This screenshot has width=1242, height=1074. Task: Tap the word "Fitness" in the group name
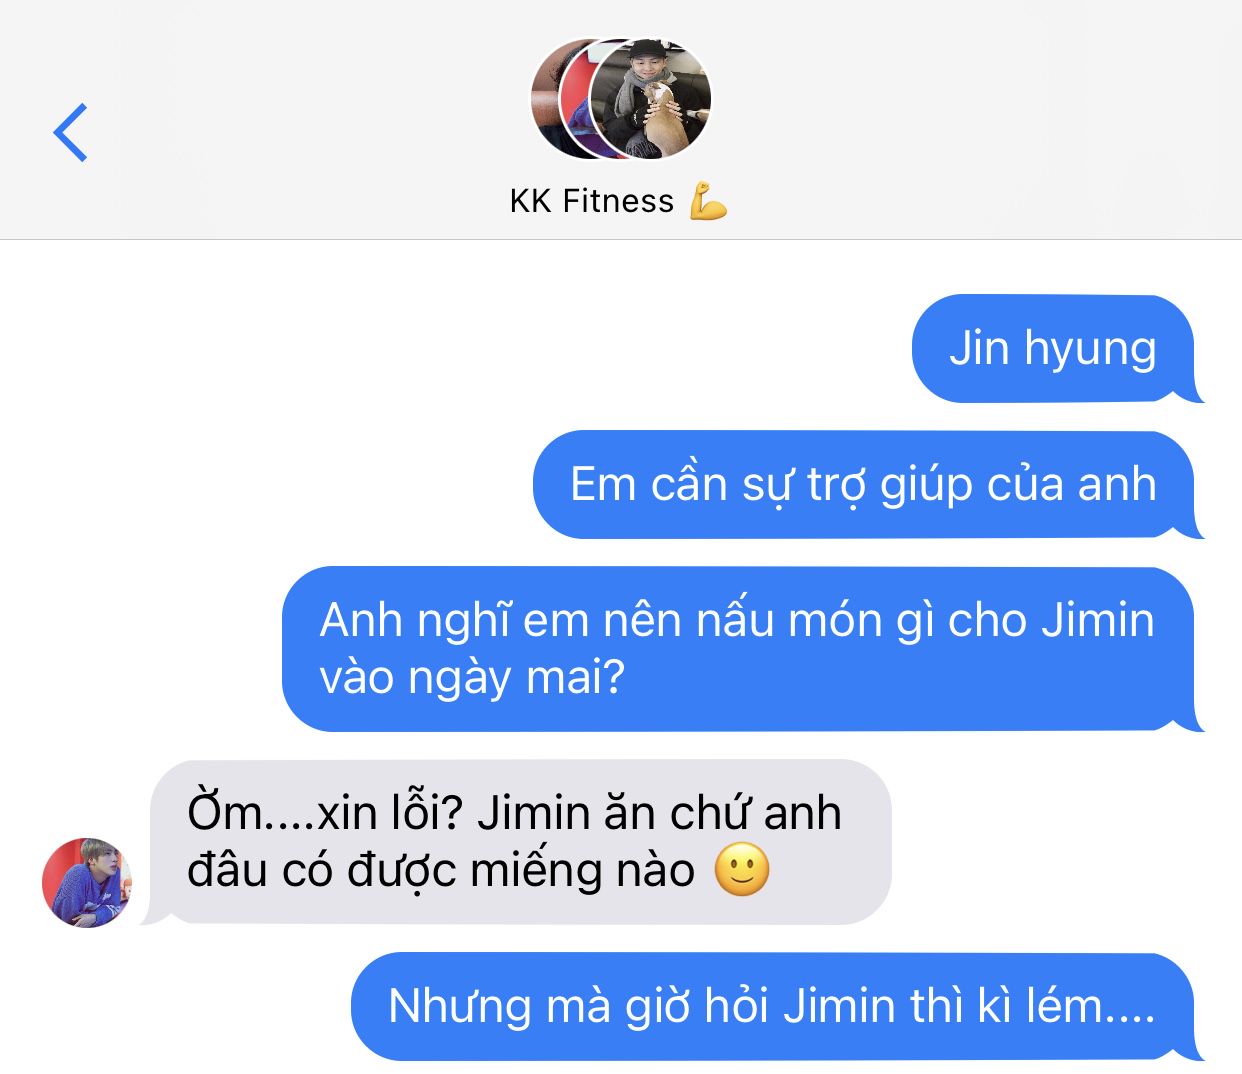click(618, 201)
